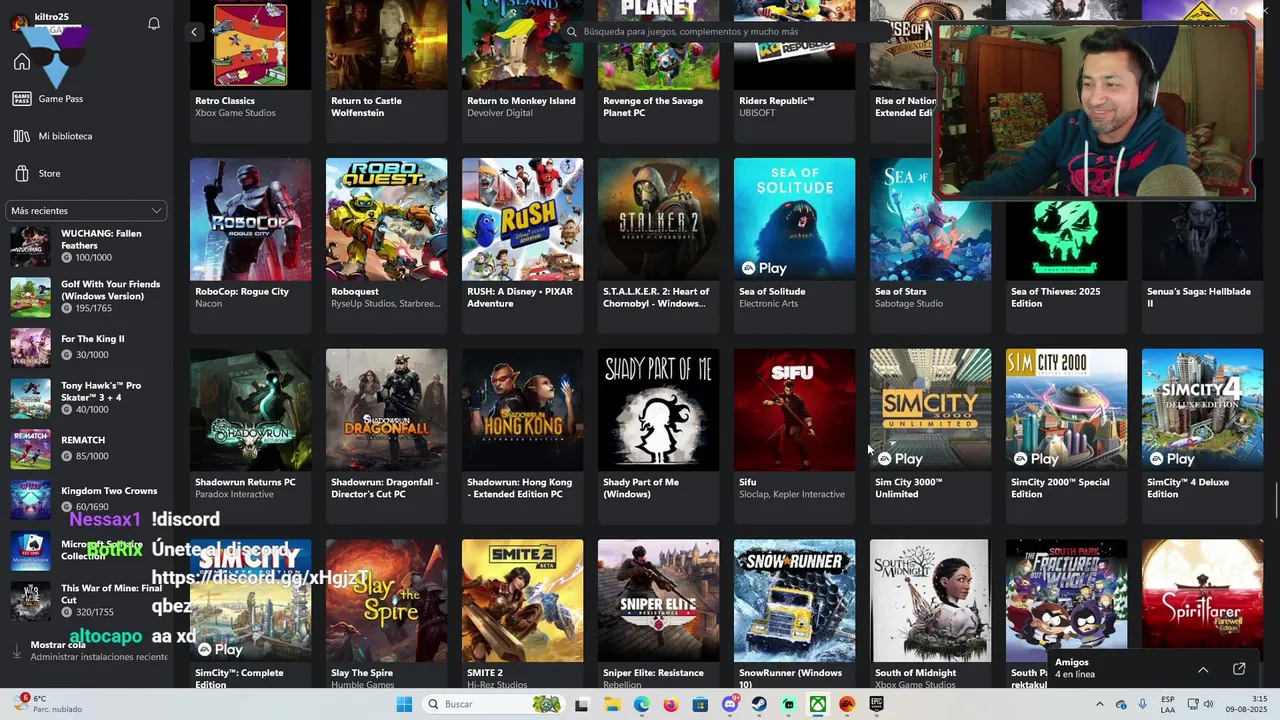Open Shadowrun: Dragonfall Director's Cut tile
The image size is (1280, 720).
387,436
